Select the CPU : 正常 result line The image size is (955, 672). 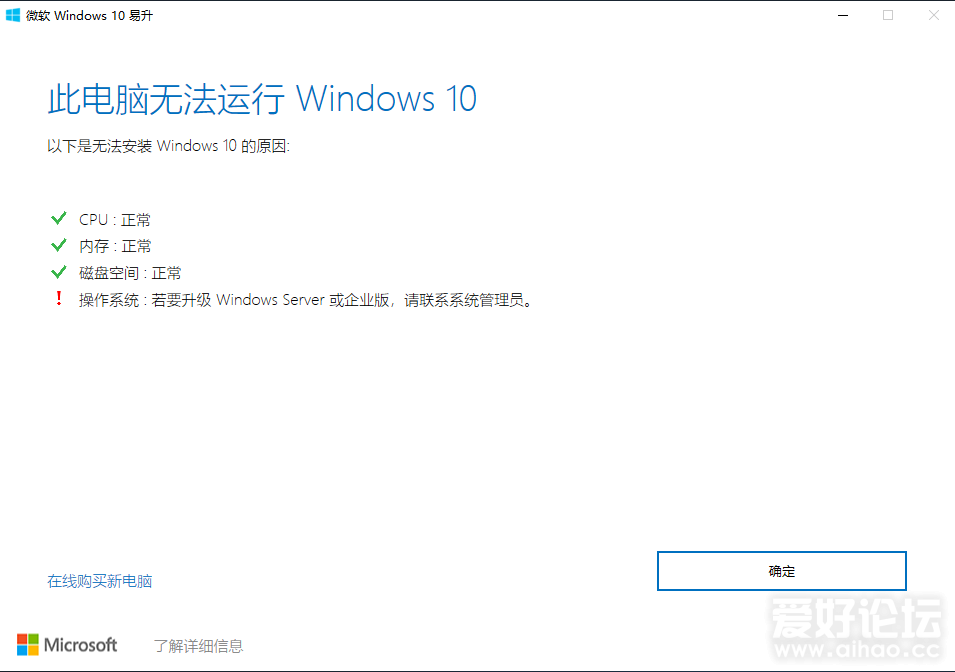point(115,219)
